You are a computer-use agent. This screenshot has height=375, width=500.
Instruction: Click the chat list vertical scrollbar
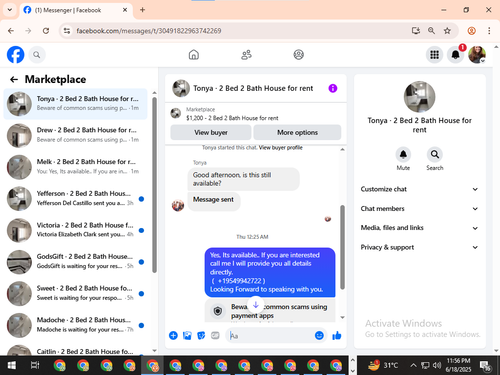[x=154, y=185]
